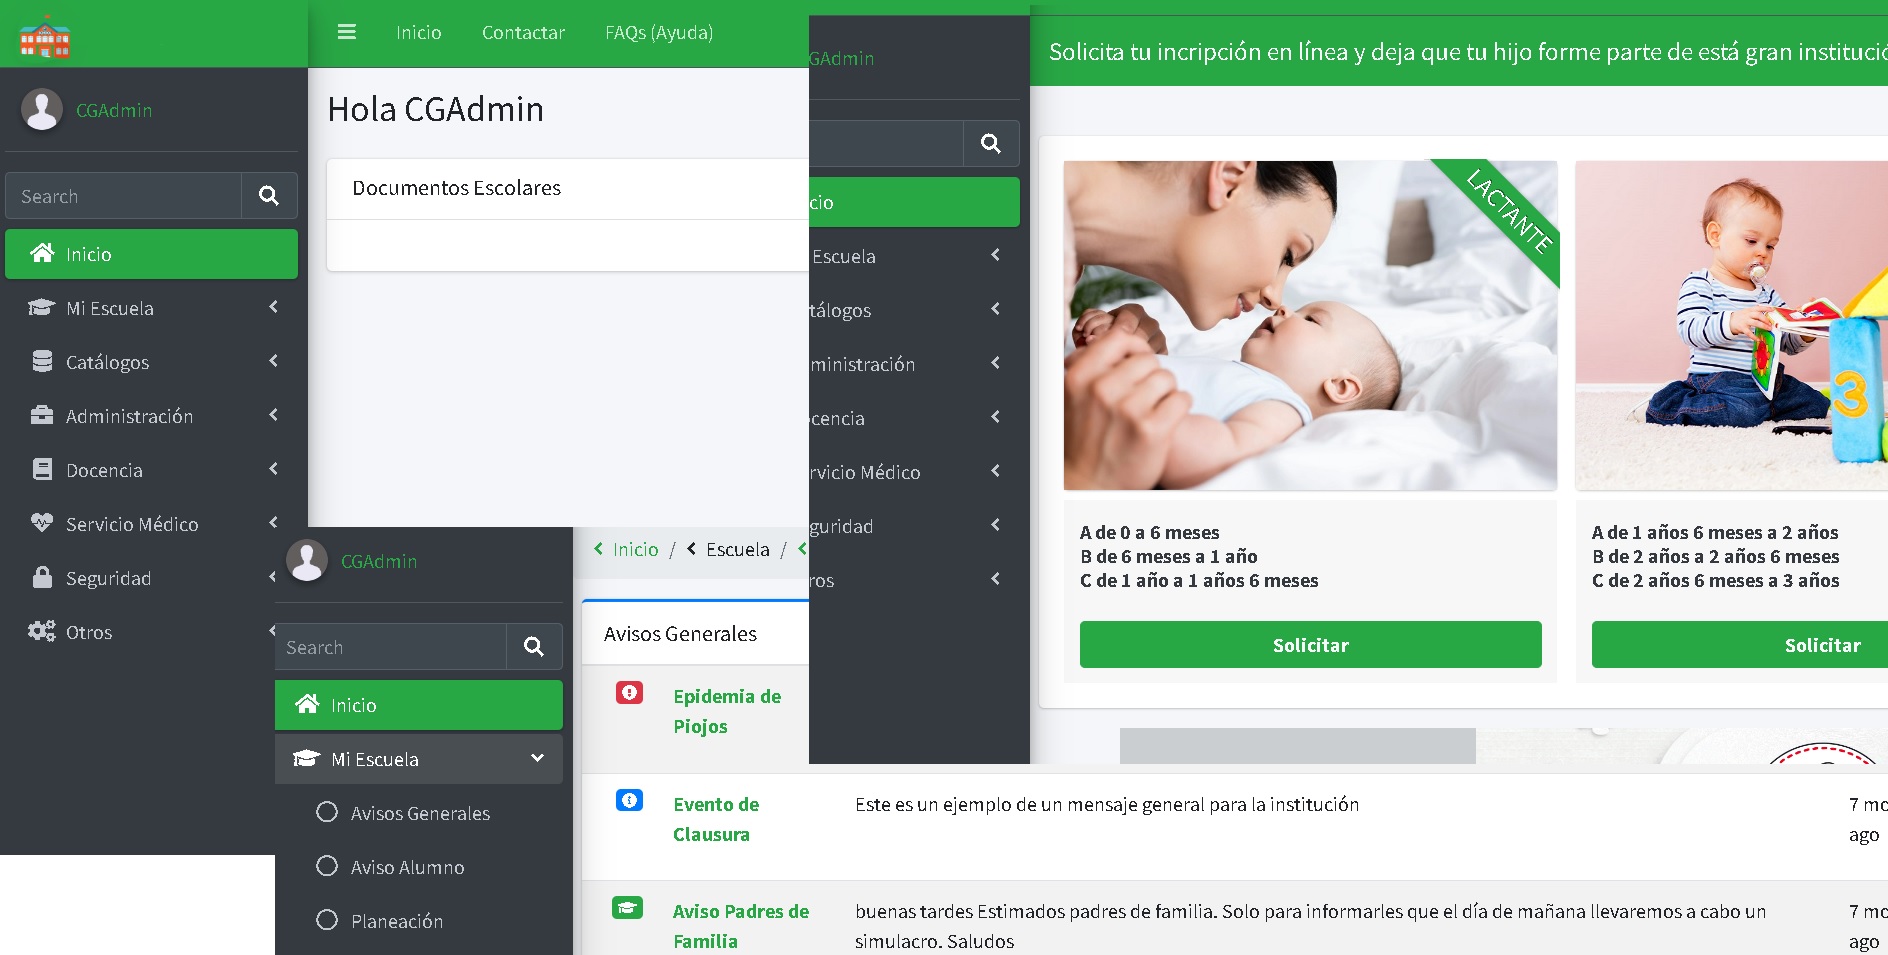This screenshot has height=955, width=1888.
Task: Click the Catálogos database icon
Action: tap(42, 362)
